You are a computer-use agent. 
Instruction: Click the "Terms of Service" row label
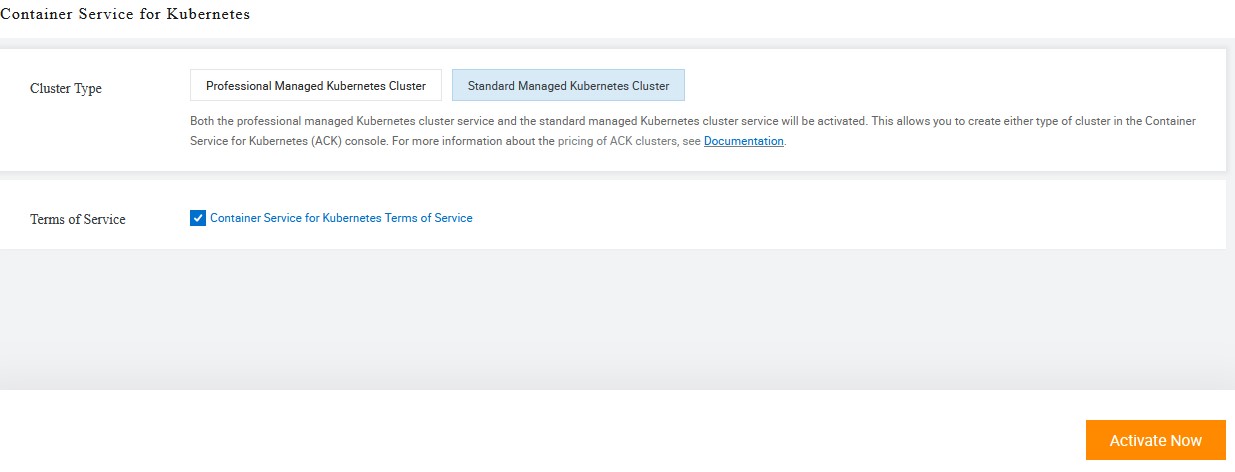[x=78, y=219]
